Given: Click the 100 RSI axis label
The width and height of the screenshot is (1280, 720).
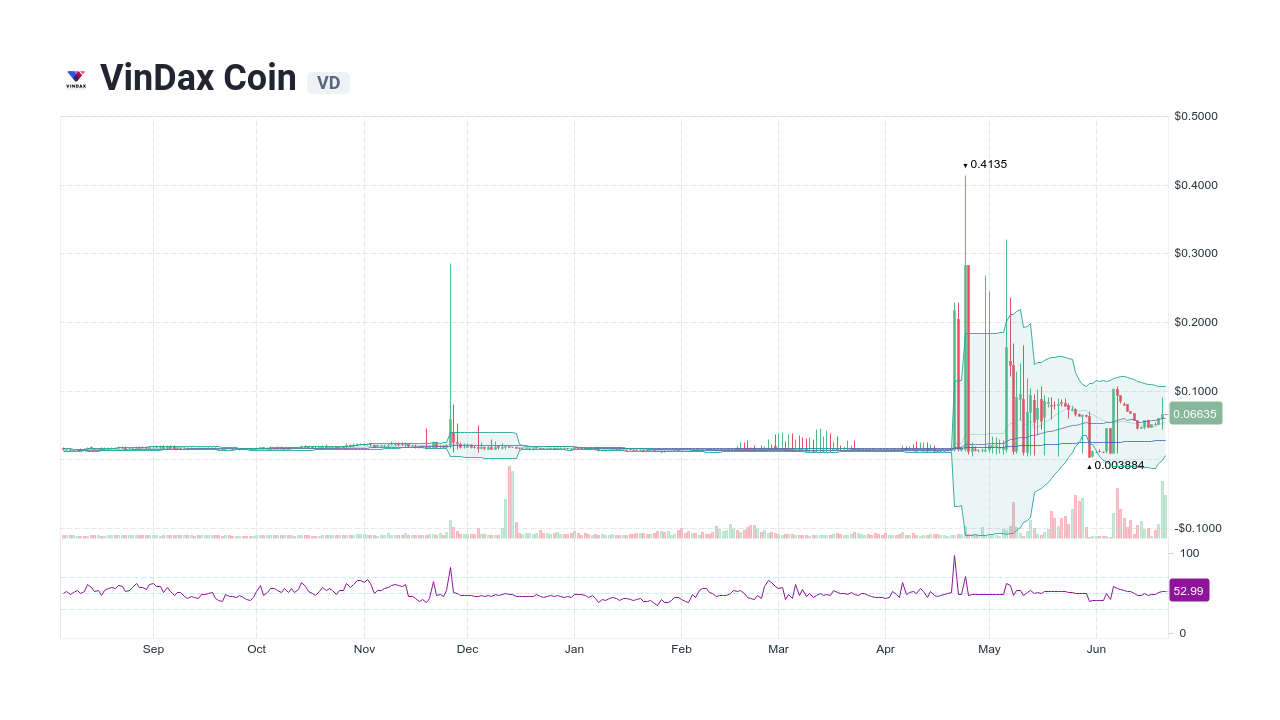Looking at the screenshot, I should click(x=1189, y=553).
